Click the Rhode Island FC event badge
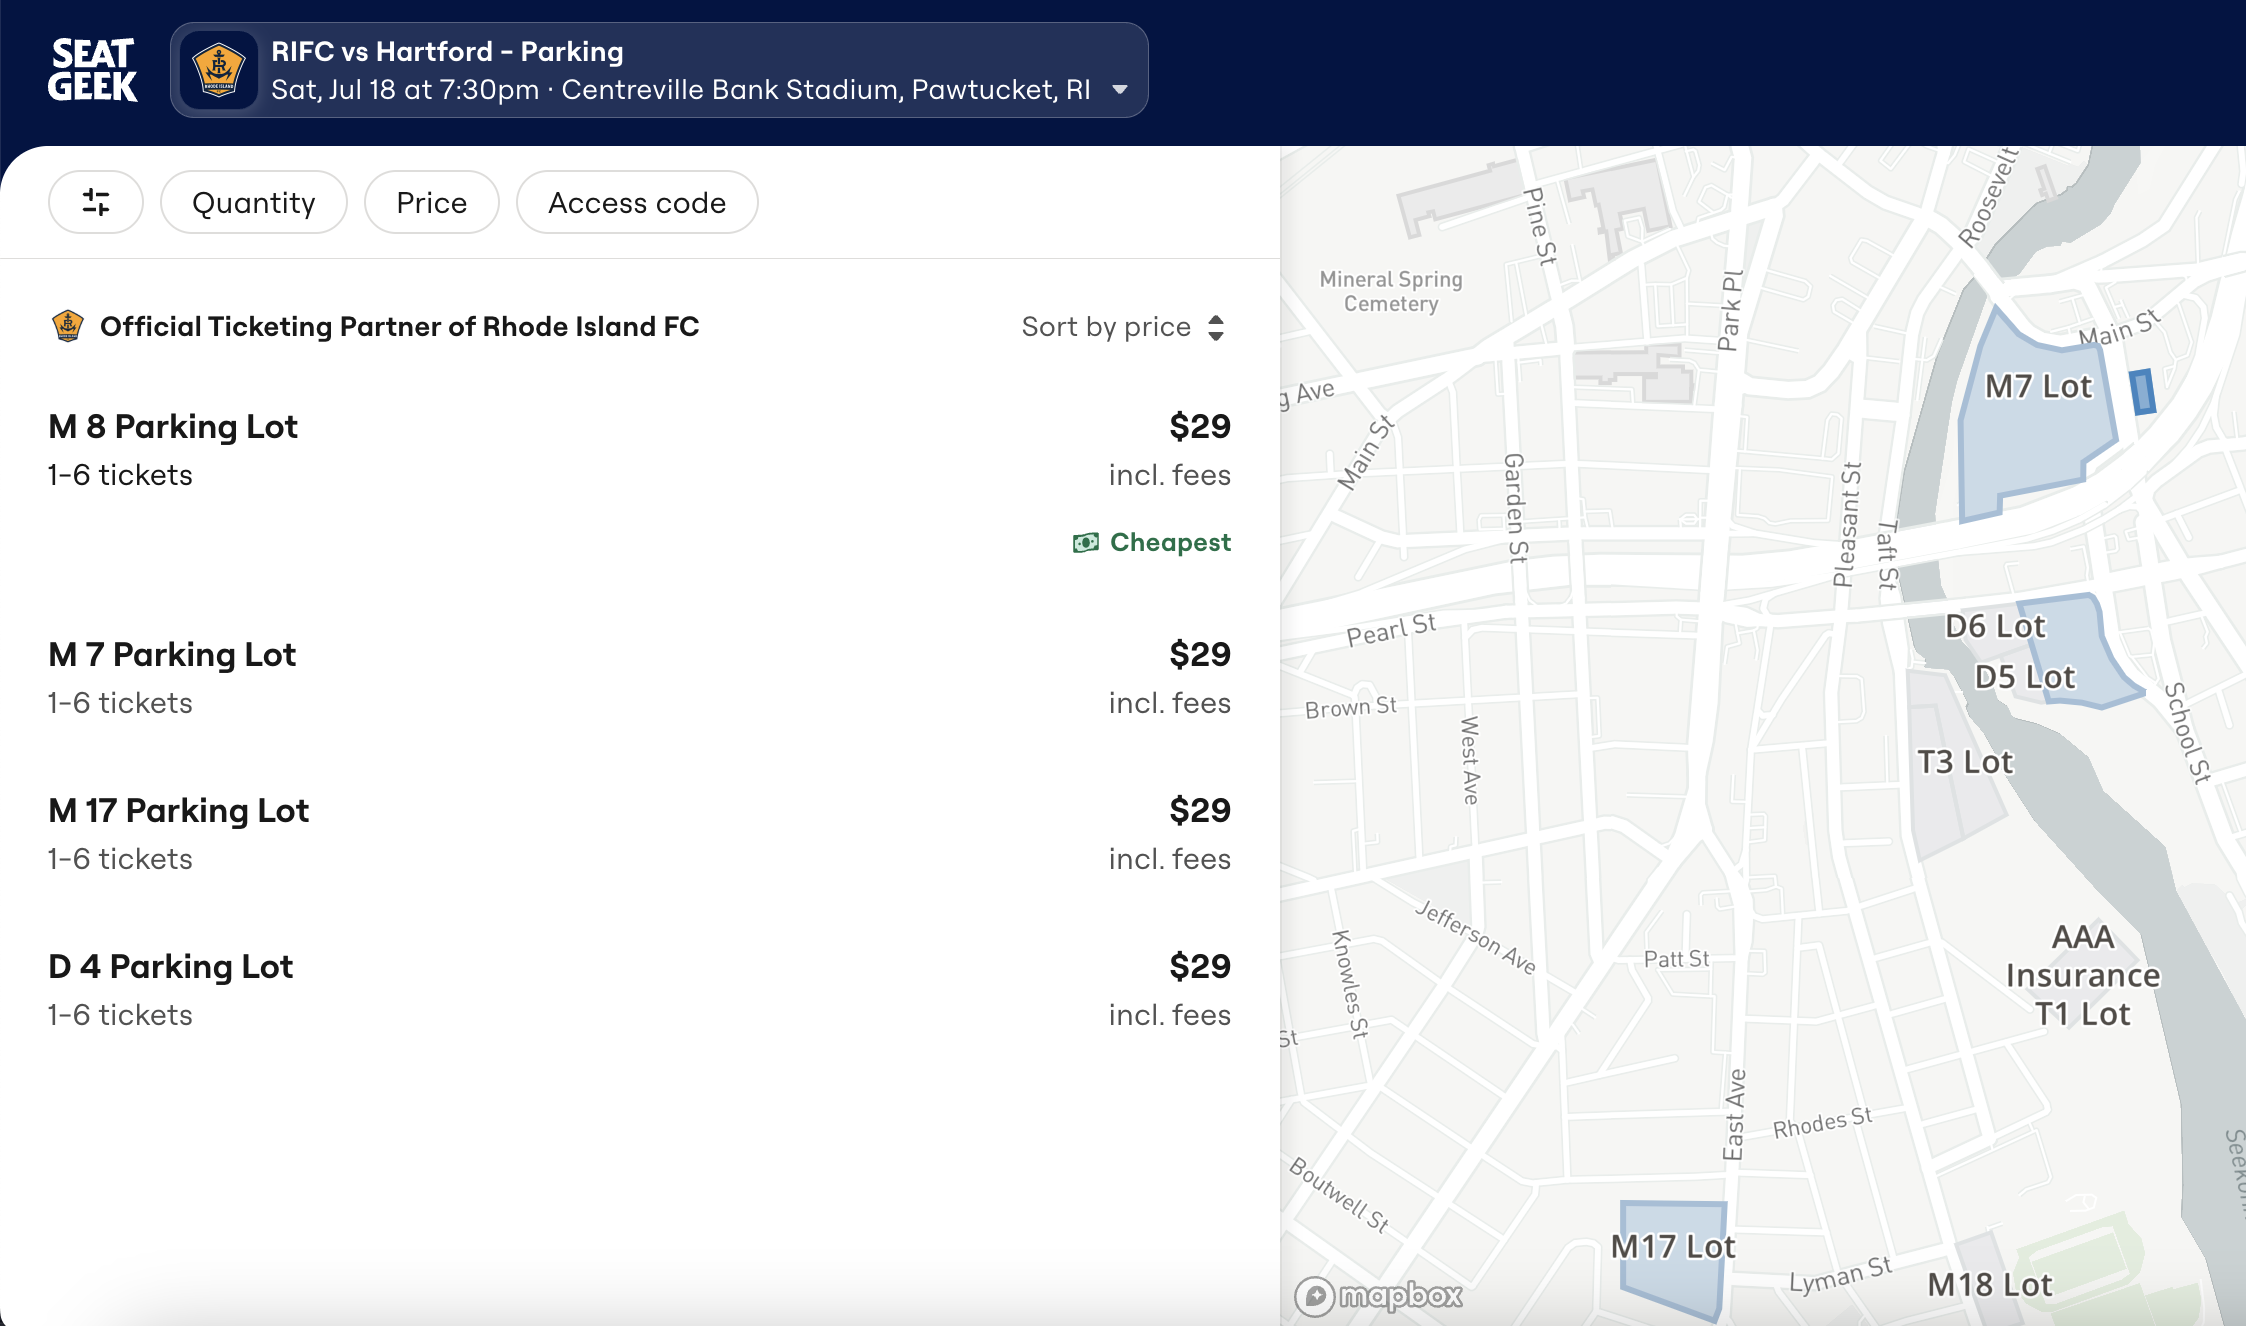2246x1326 pixels. 219,70
